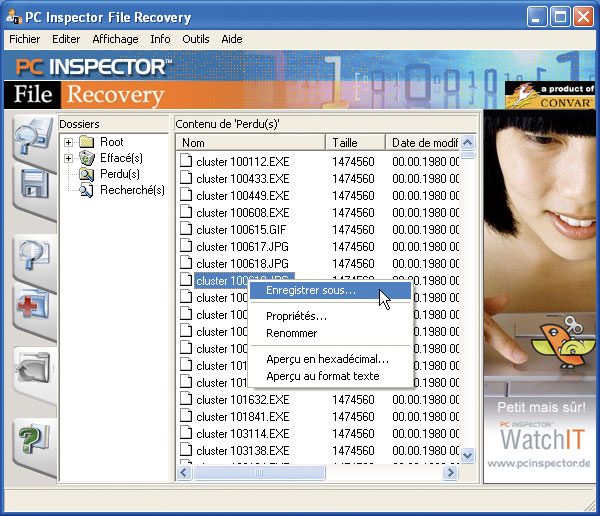Select file name cluster 100617.JPG
Screen dimensions: 600x516
242,247
